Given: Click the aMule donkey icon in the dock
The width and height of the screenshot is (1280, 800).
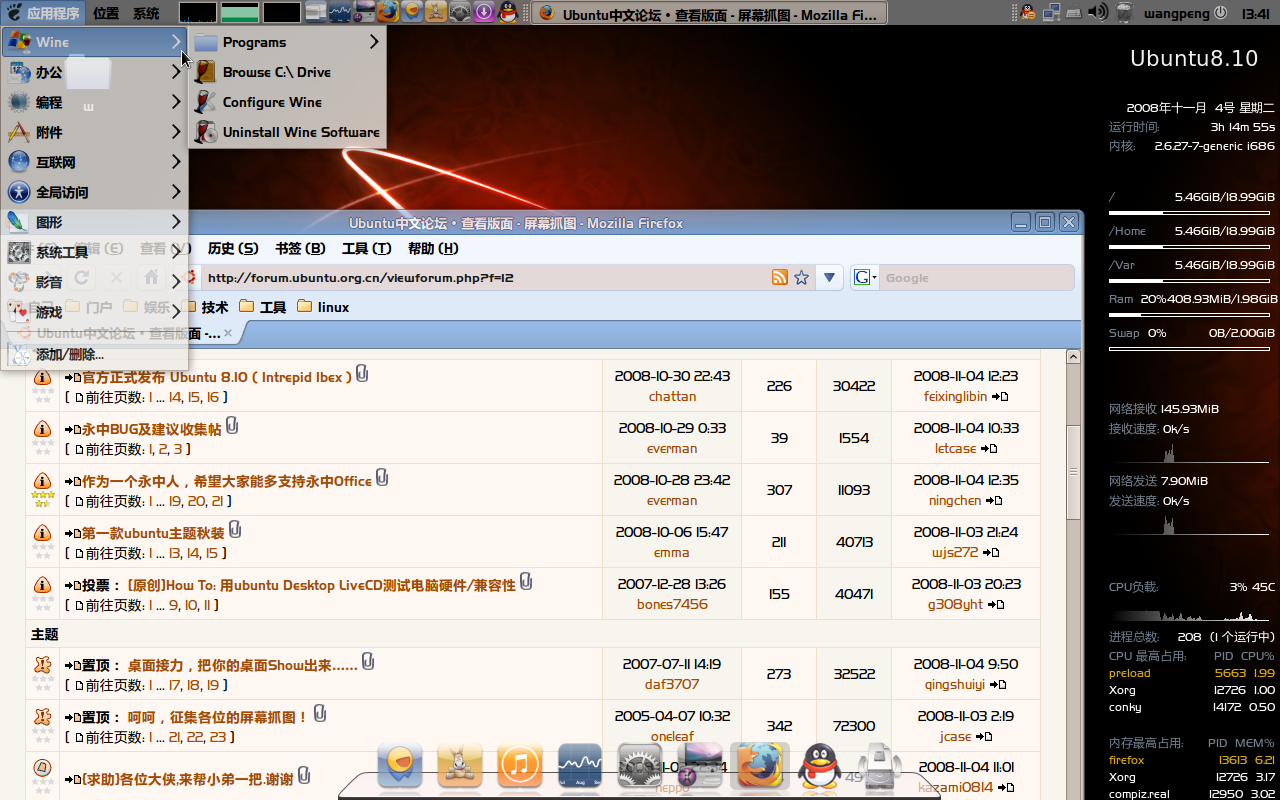Looking at the screenshot, I should tap(460, 766).
